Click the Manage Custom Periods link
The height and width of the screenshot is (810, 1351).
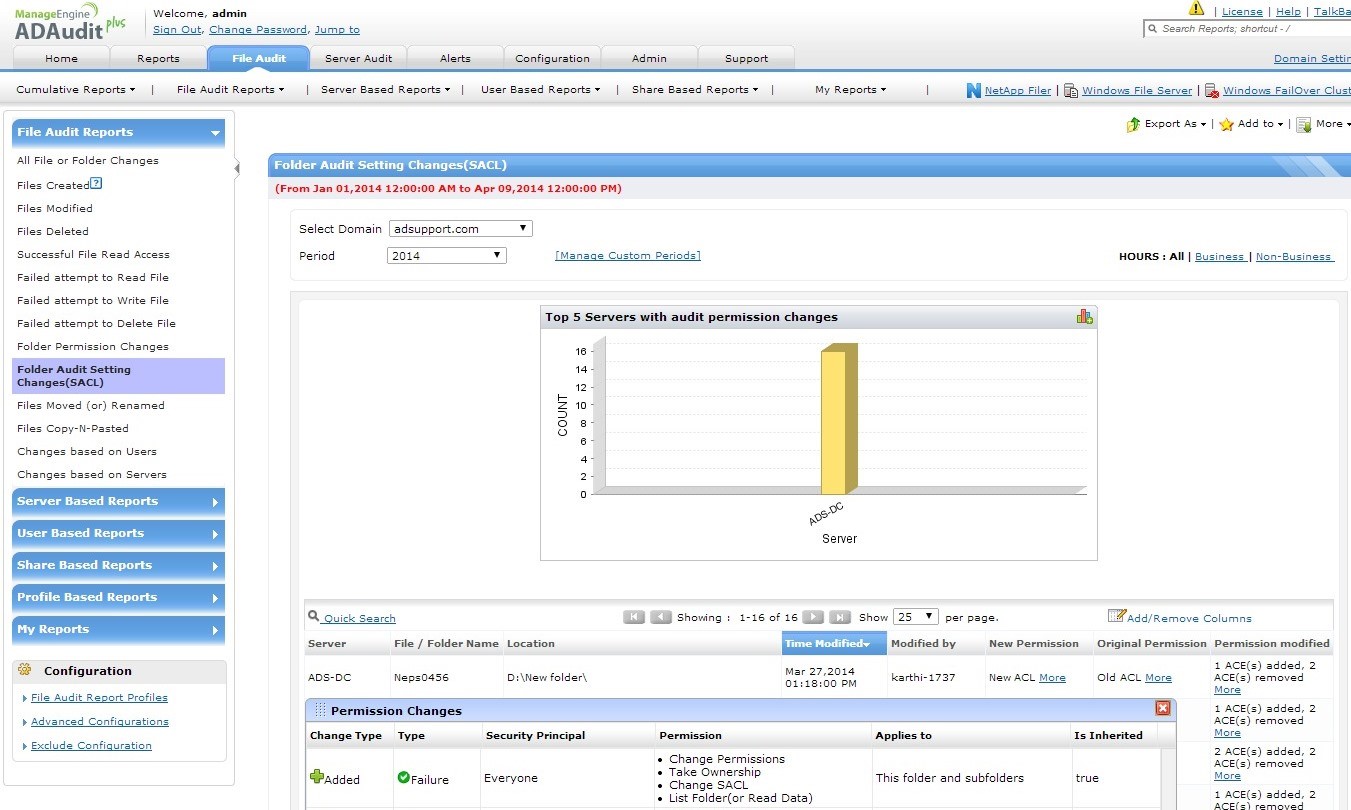click(627, 256)
